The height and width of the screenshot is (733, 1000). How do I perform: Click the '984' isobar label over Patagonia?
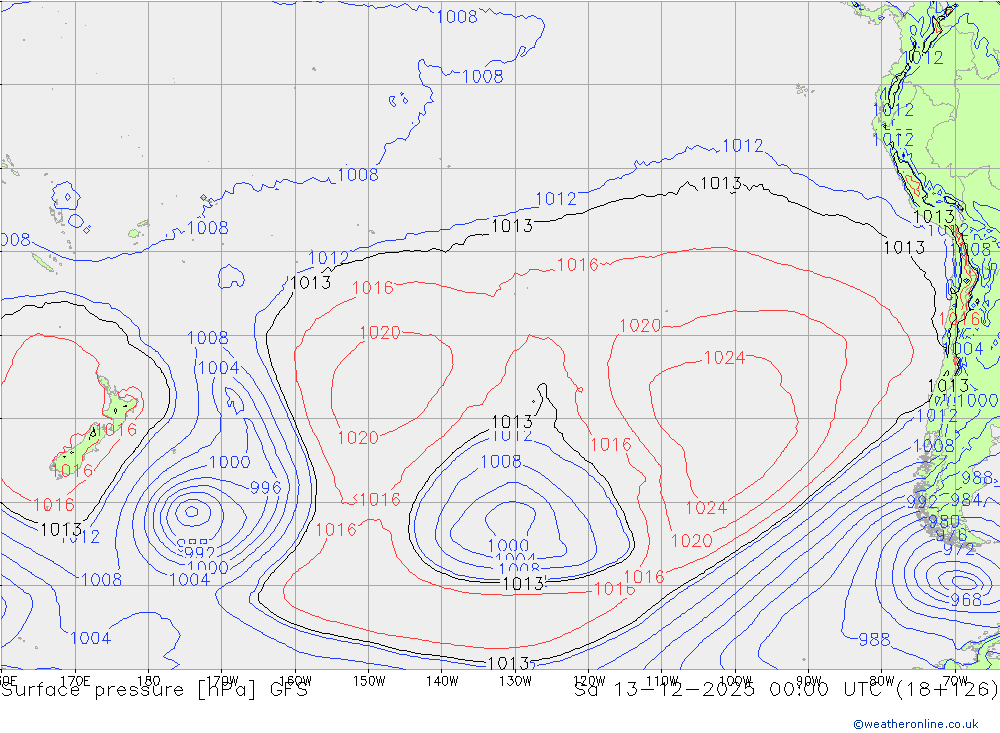[x=966, y=500]
